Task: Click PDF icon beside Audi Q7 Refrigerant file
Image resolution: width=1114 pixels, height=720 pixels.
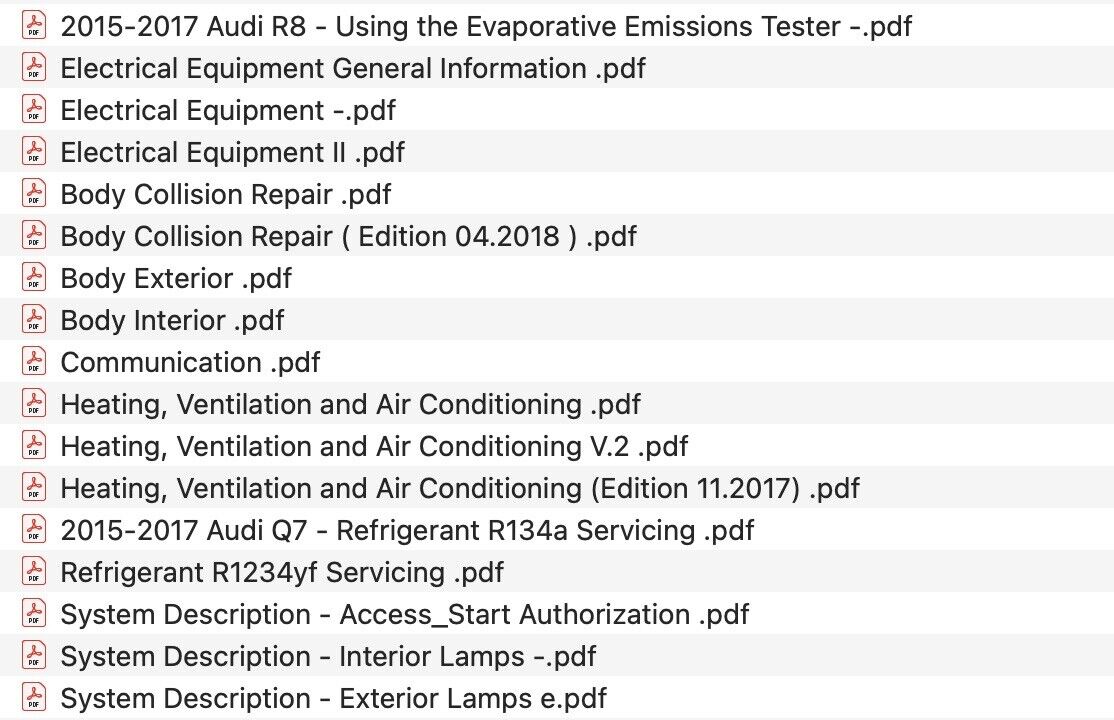Action: coord(34,529)
